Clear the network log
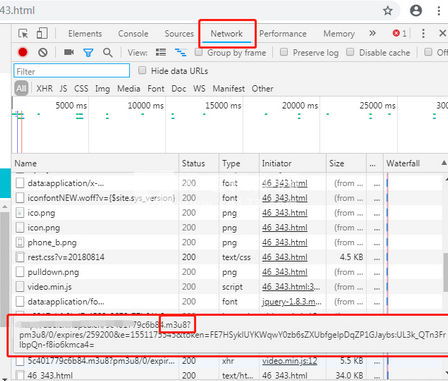This screenshot has height=381, width=448. click(43, 52)
